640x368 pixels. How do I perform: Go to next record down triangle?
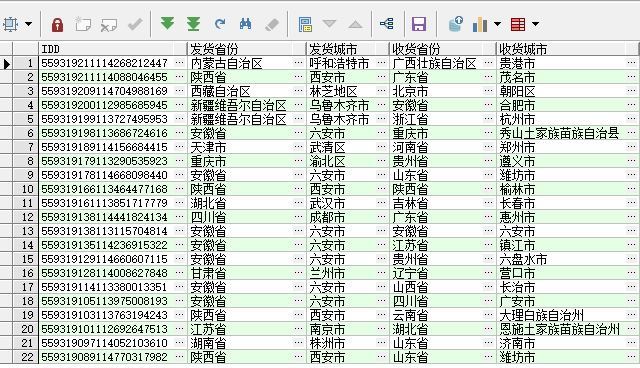pos(329,24)
